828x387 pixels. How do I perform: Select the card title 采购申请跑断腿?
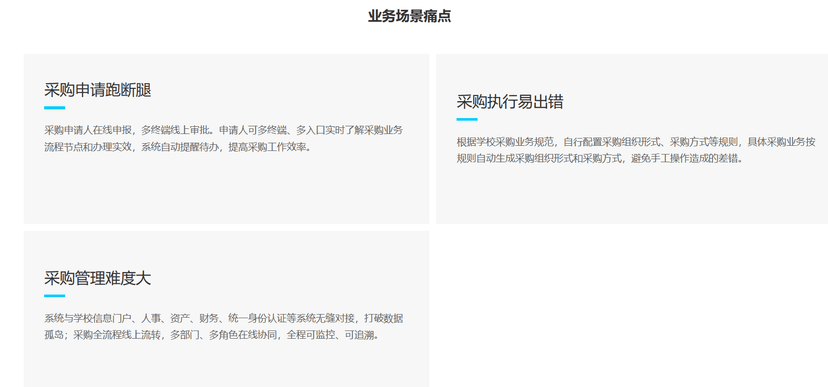tap(98, 90)
